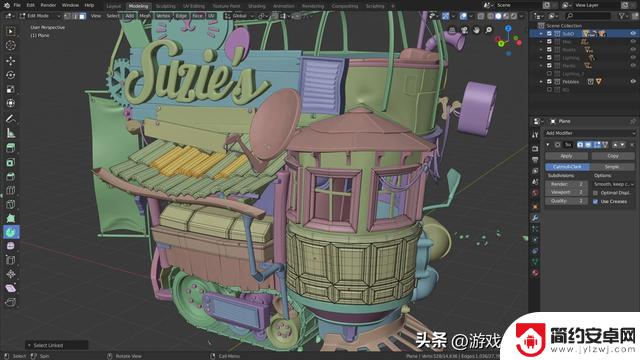Open the Global transform orientation dropdown

click(x=240, y=16)
